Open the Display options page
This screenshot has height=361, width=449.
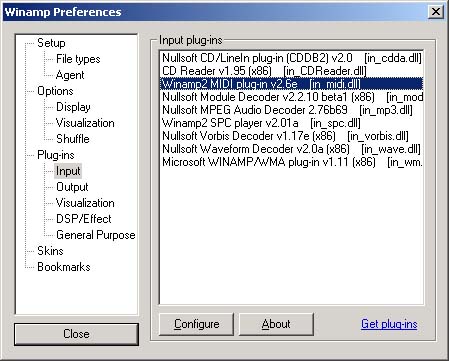73,107
